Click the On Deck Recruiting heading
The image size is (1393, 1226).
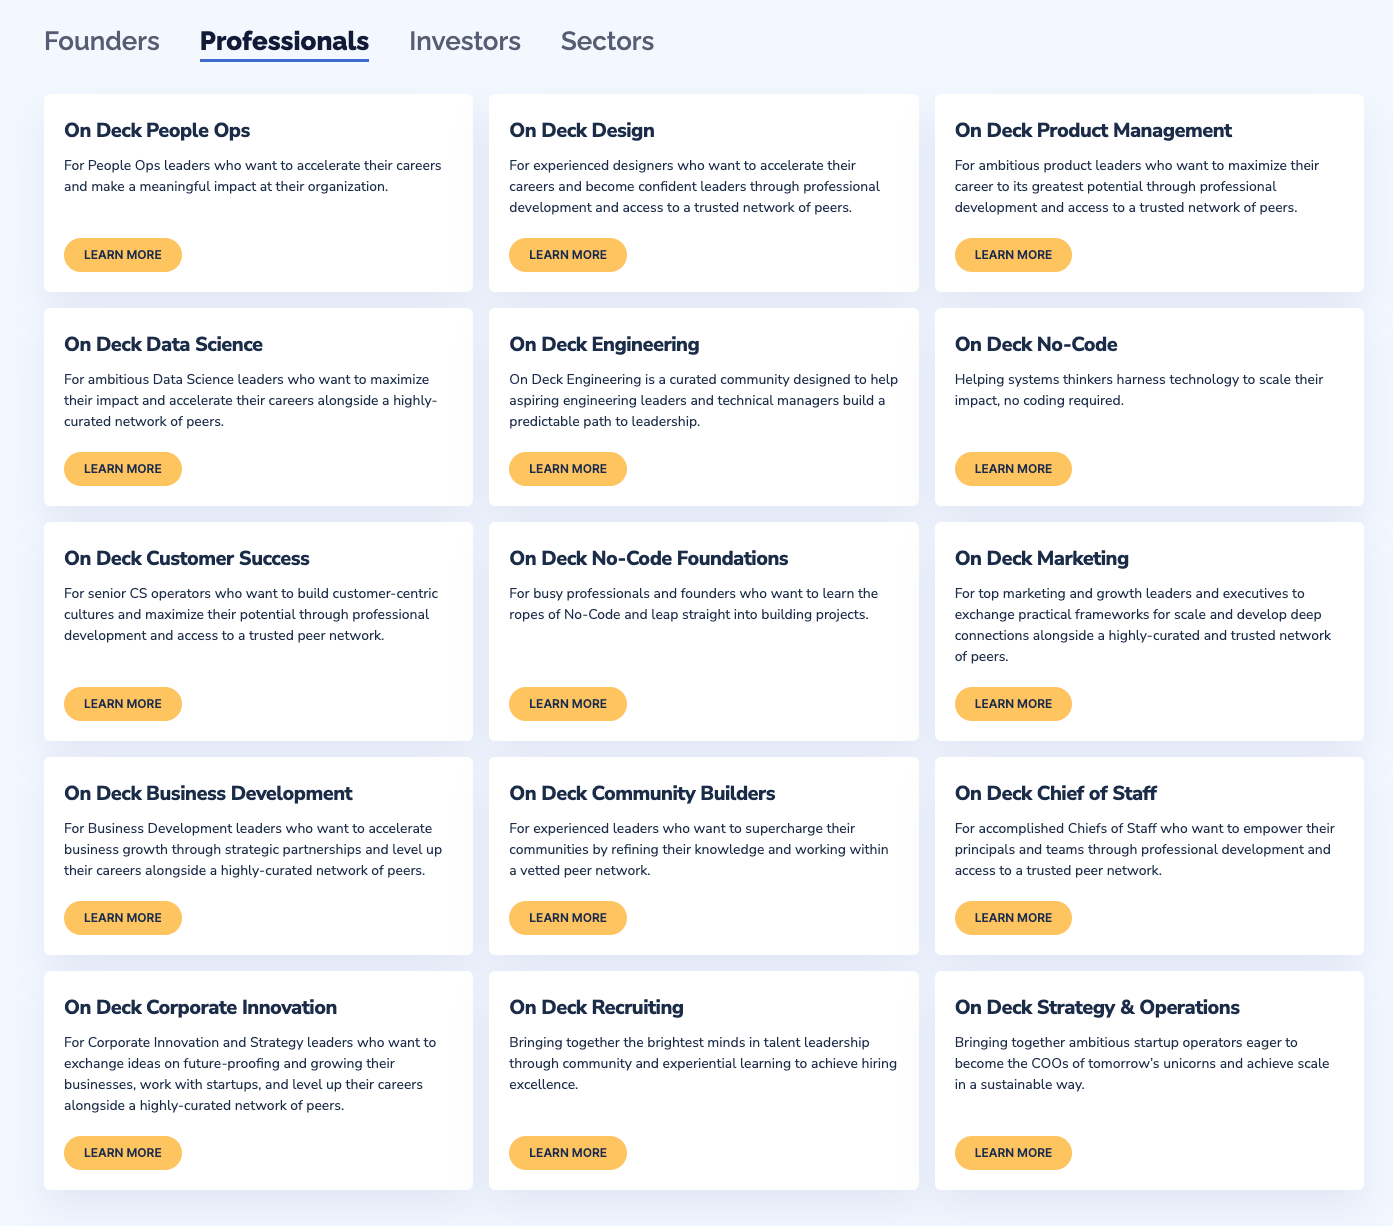(x=597, y=1007)
